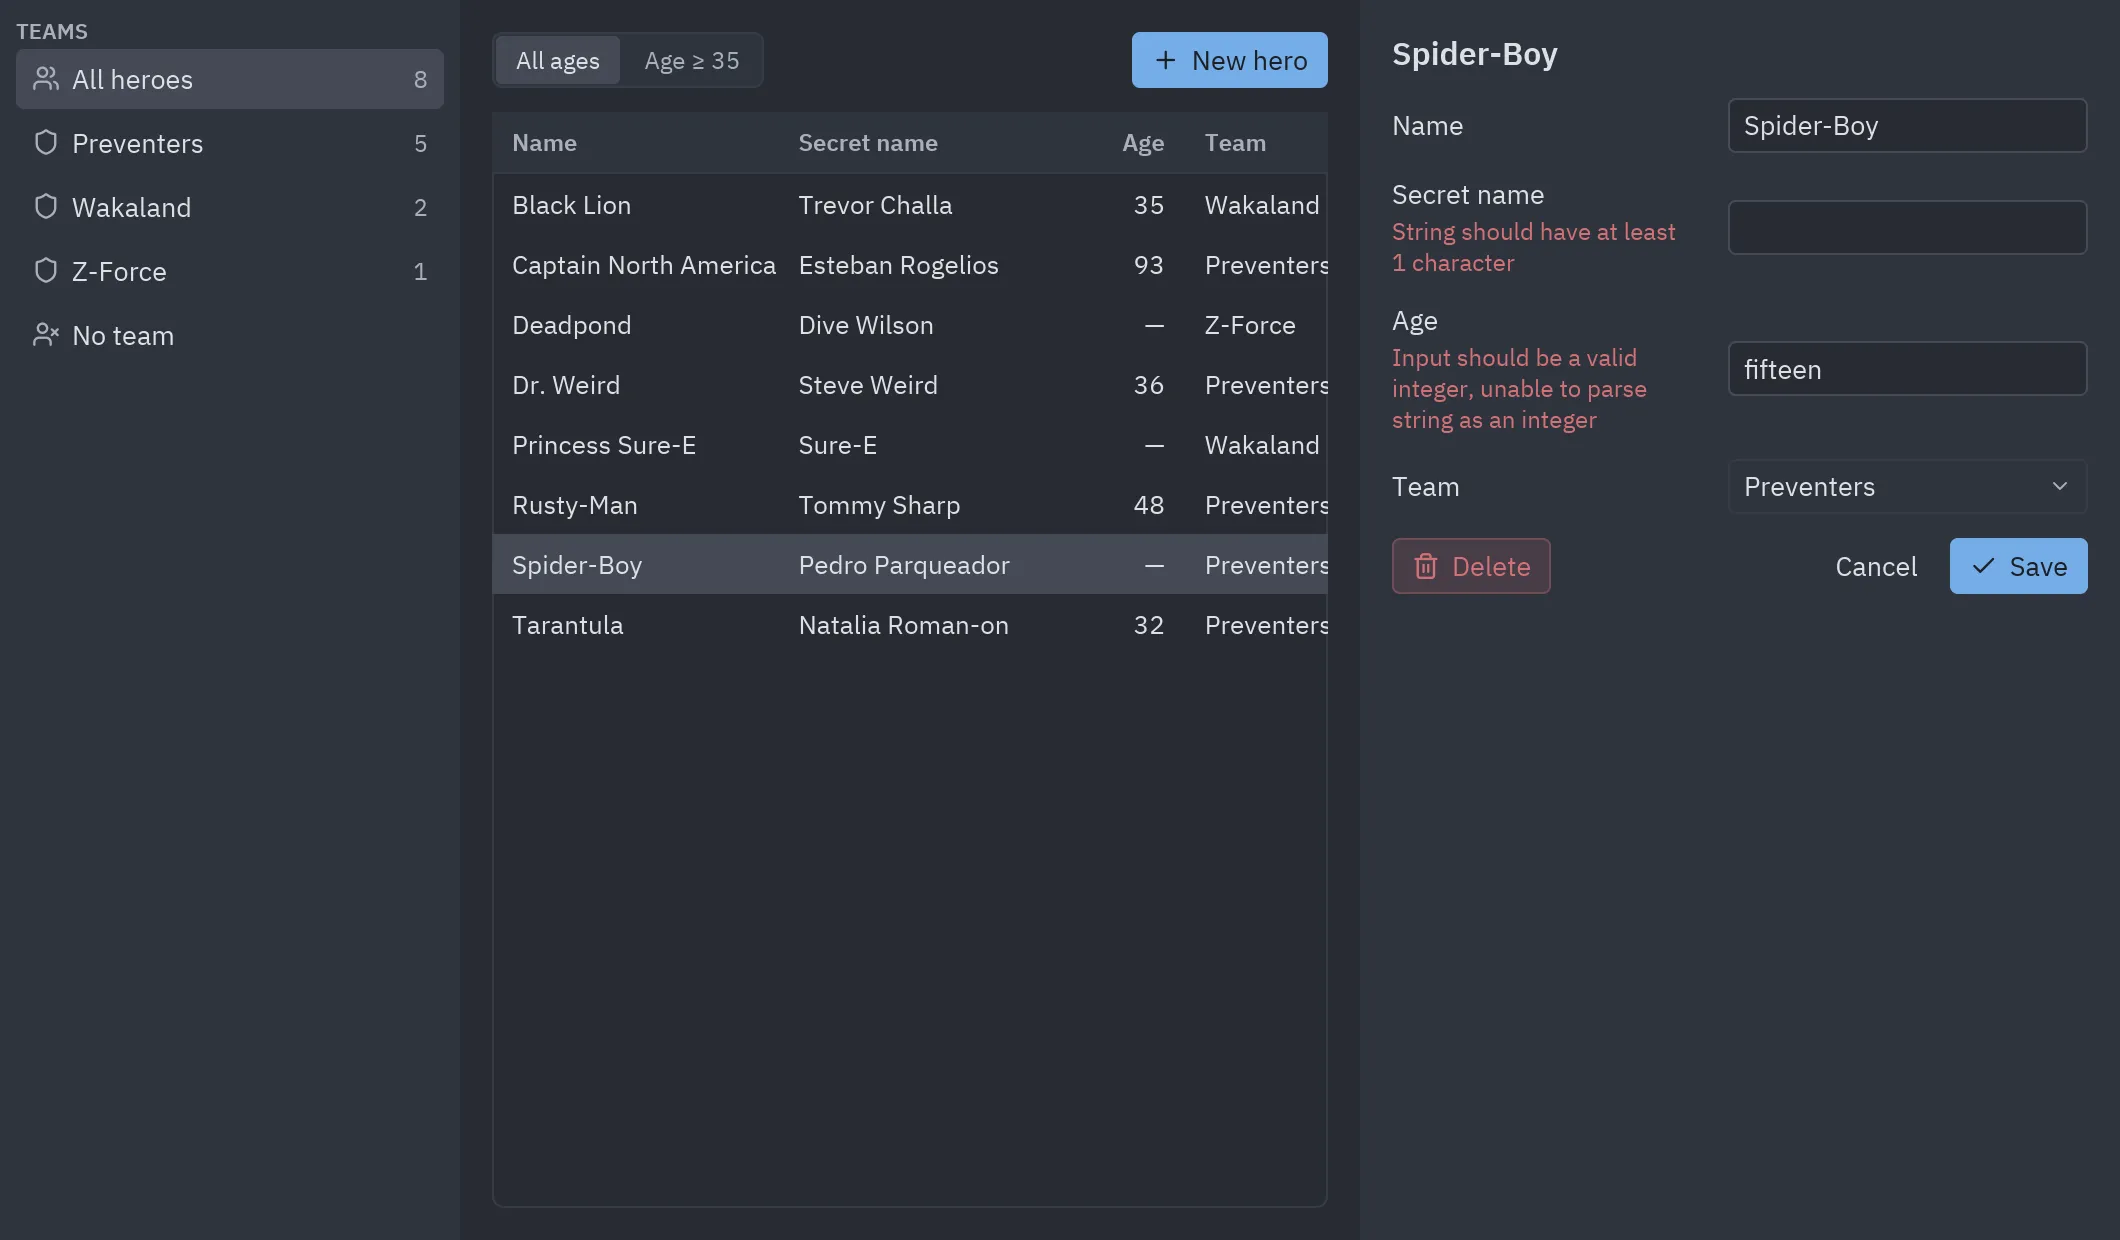Click the Age field containing fifteen
This screenshot has width=2120, height=1240.
[1907, 368]
